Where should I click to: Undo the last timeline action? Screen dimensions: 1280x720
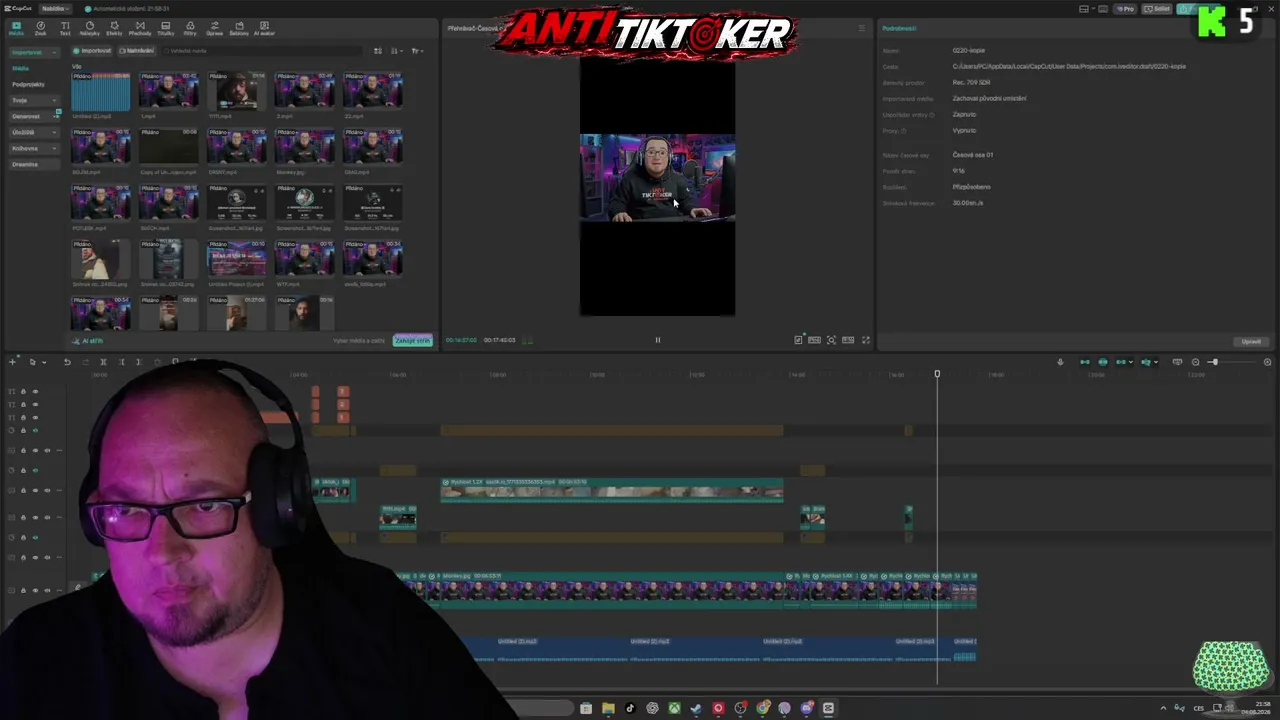67,362
